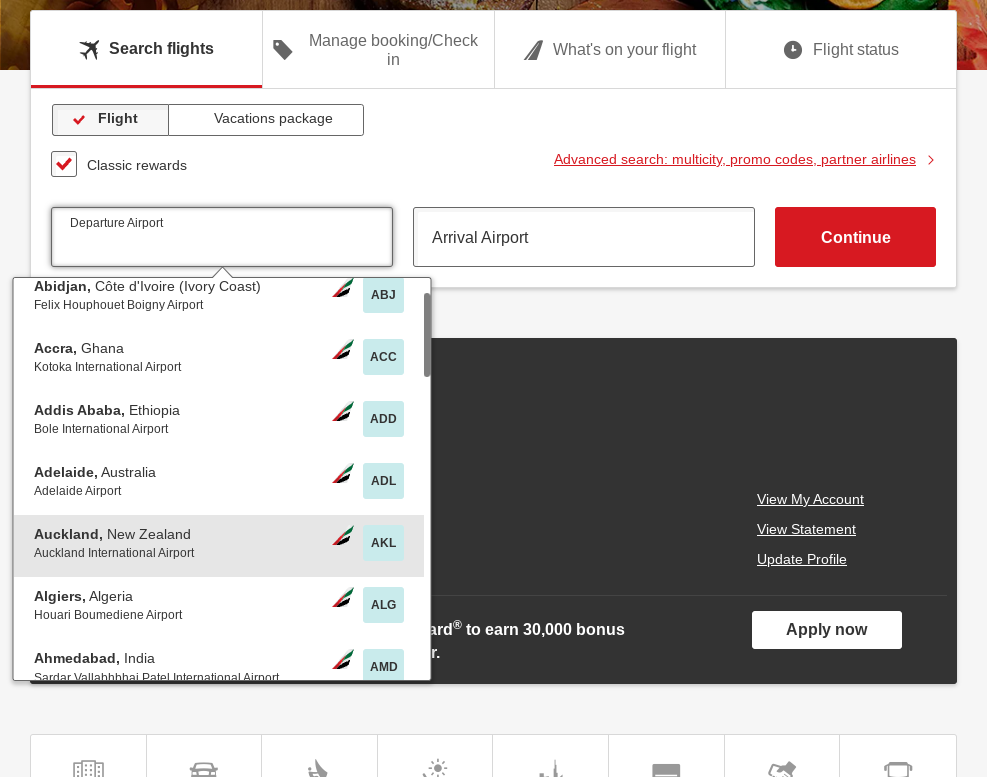The width and height of the screenshot is (987, 777).
Task: Click the hotel building icon in bottom row
Action: [x=89, y=768]
